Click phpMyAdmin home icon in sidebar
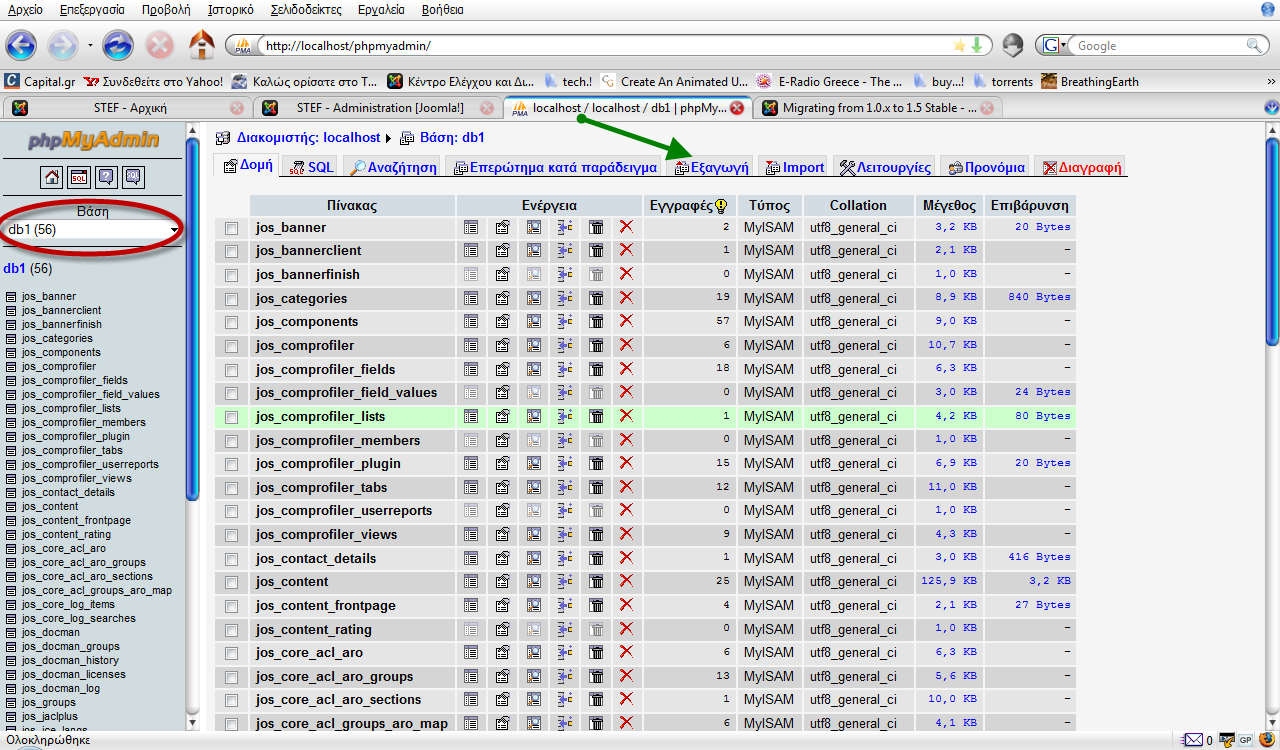 (51, 177)
